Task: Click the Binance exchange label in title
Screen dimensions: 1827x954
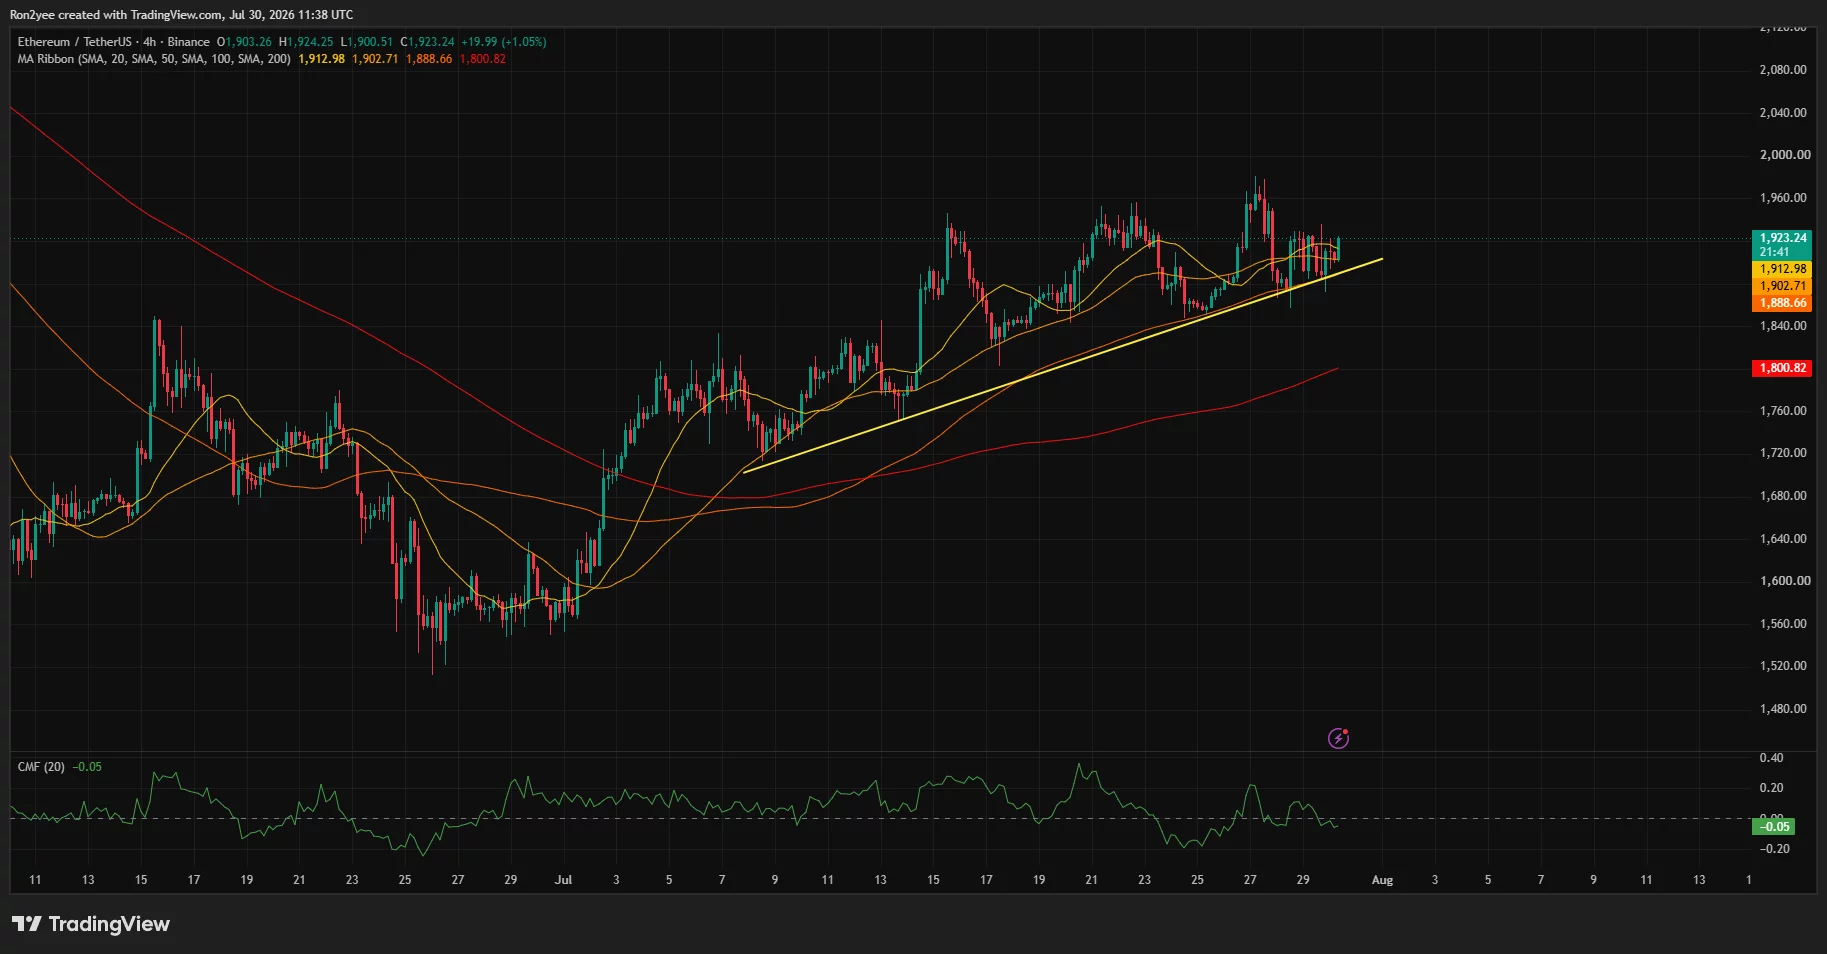Action: [x=189, y=42]
